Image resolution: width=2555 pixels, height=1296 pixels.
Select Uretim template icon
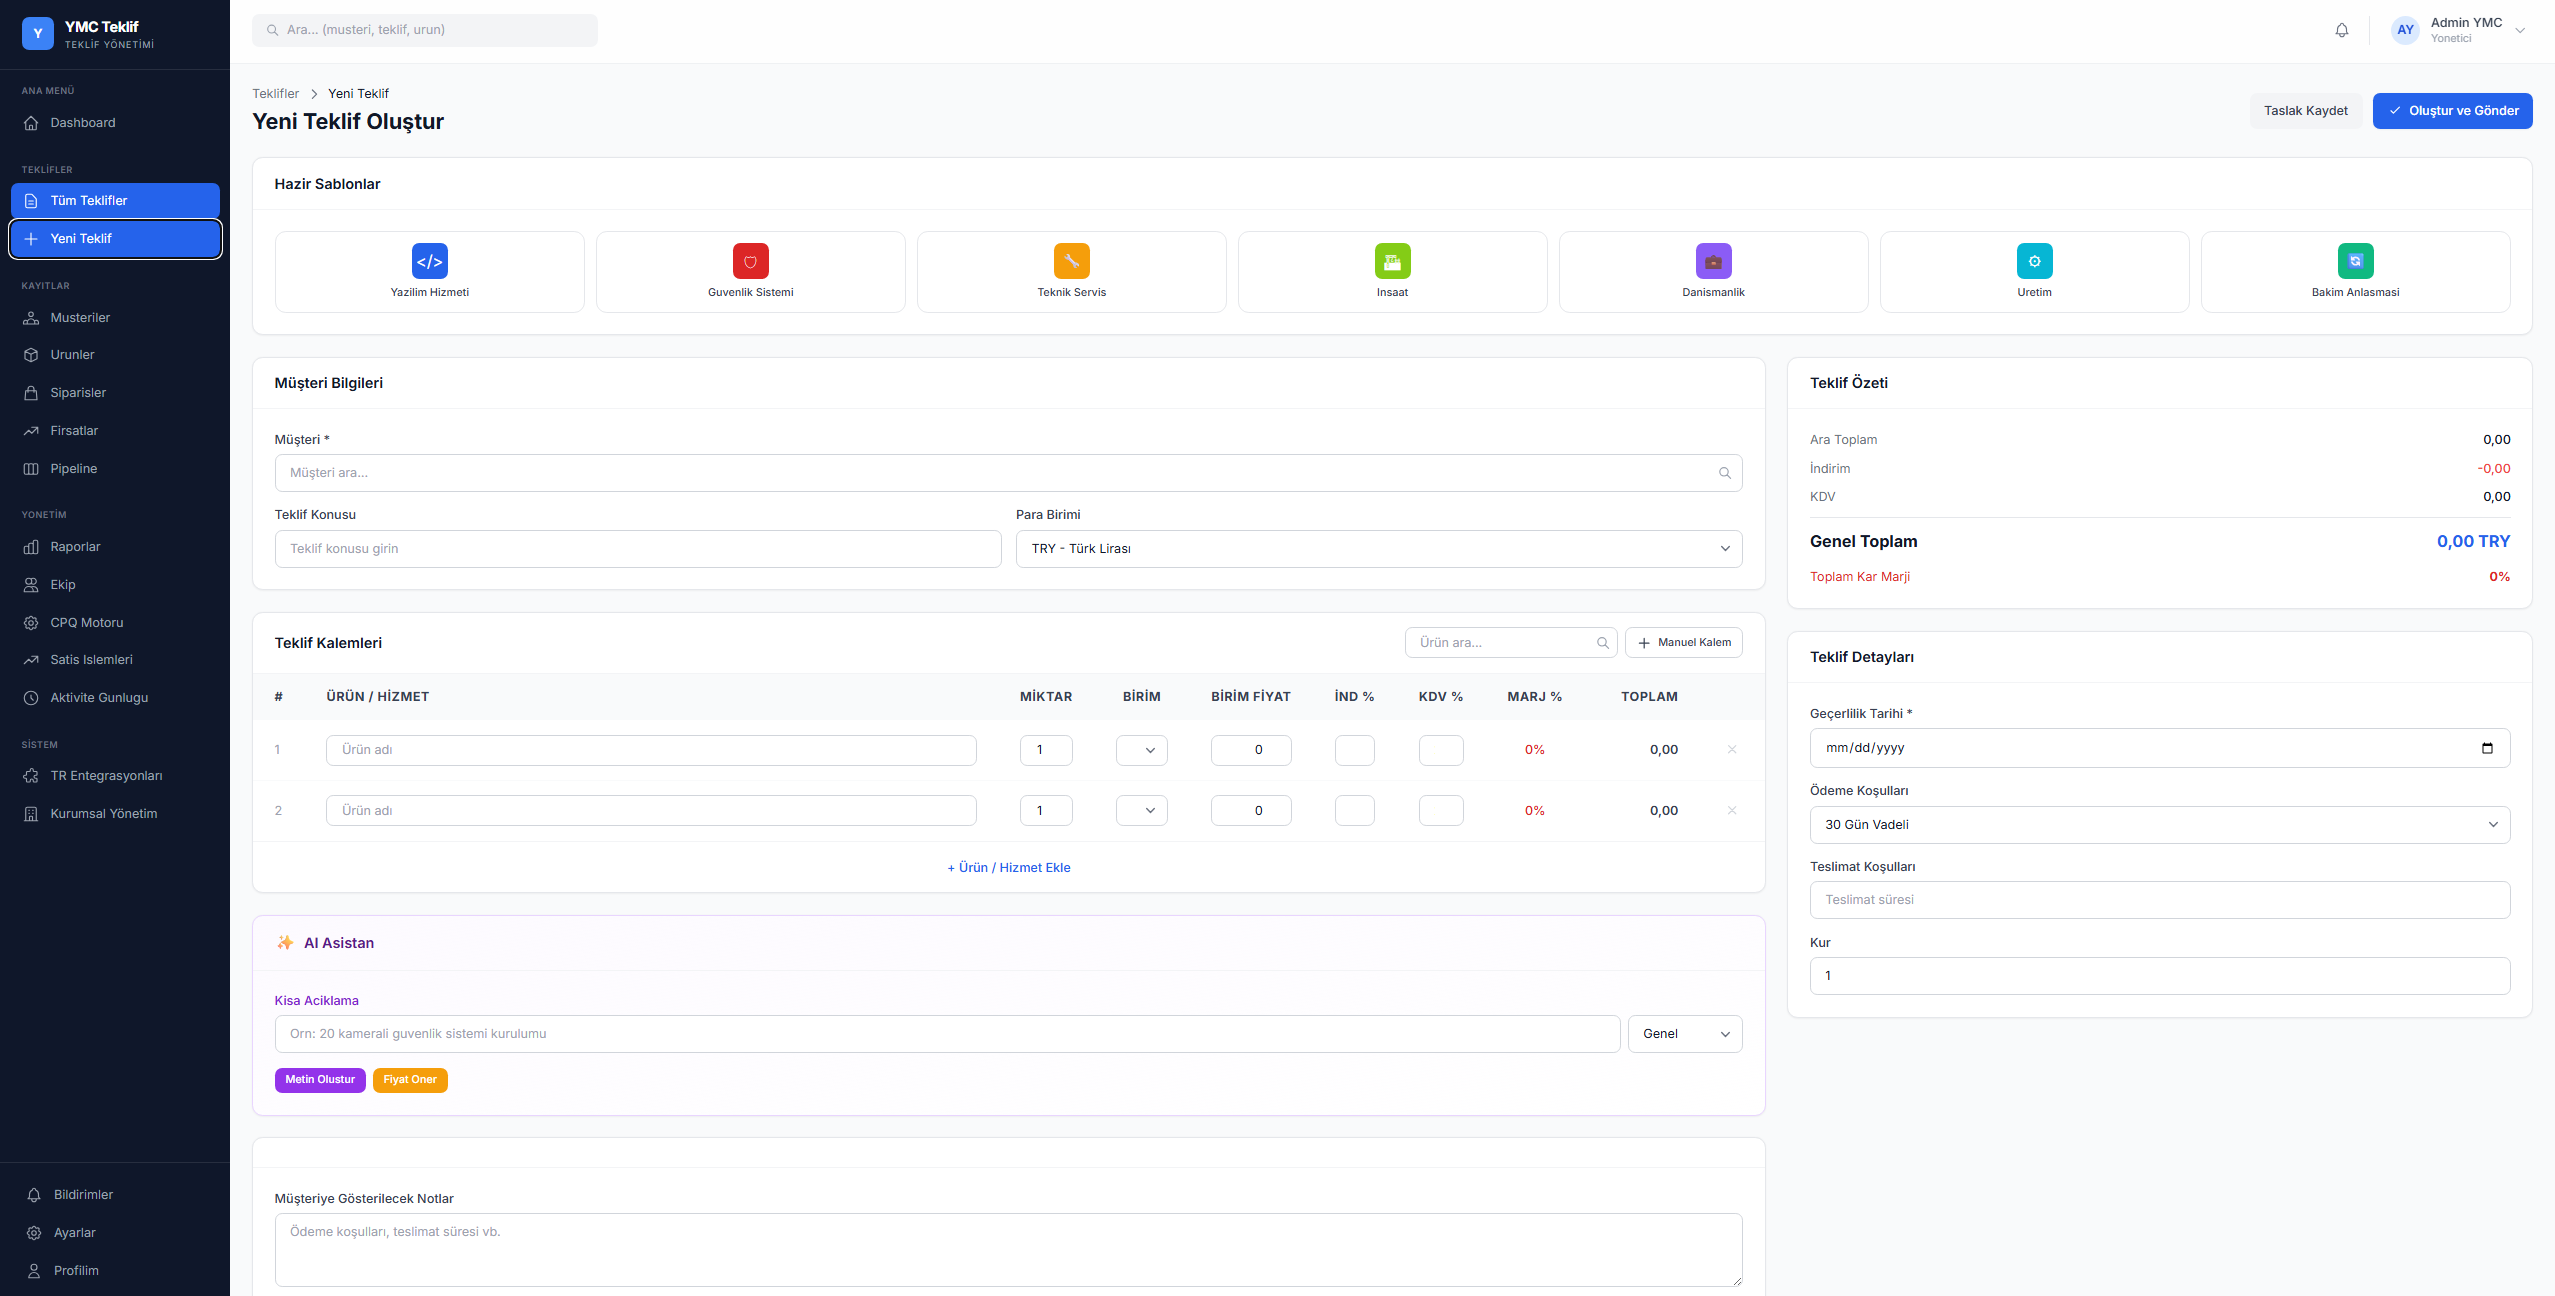coord(2035,261)
